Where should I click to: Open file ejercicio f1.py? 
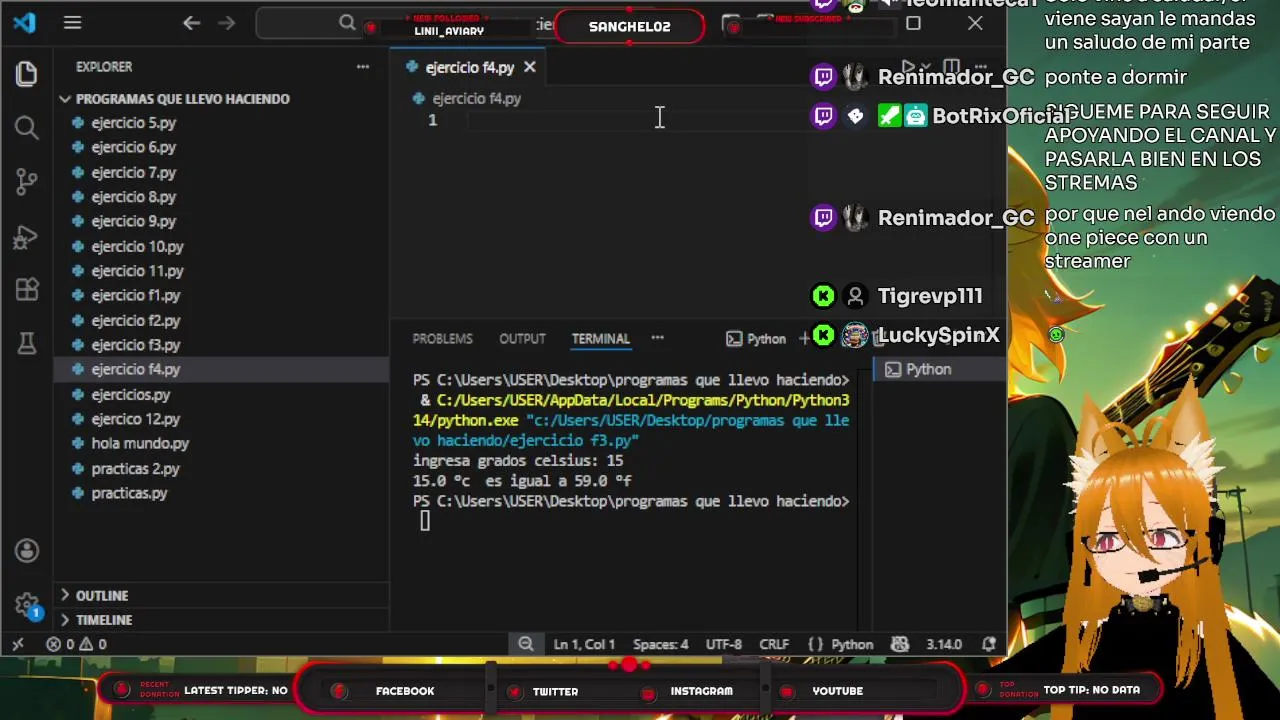[x=135, y=295]
